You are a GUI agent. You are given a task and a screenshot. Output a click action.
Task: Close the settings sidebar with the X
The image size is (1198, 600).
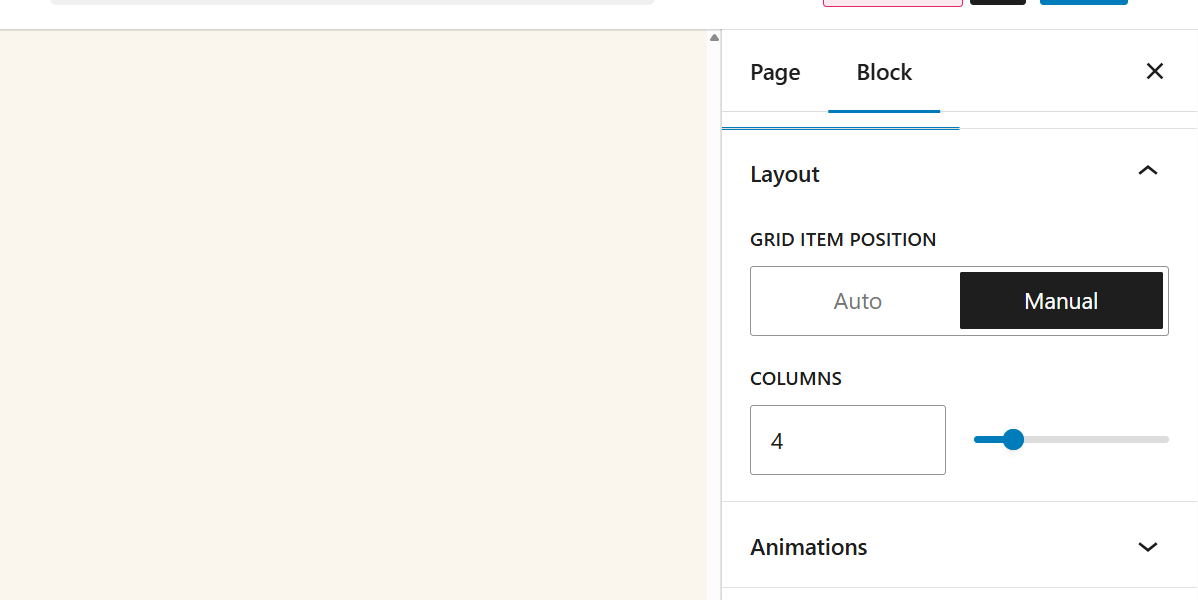(x=1154, y=71)
